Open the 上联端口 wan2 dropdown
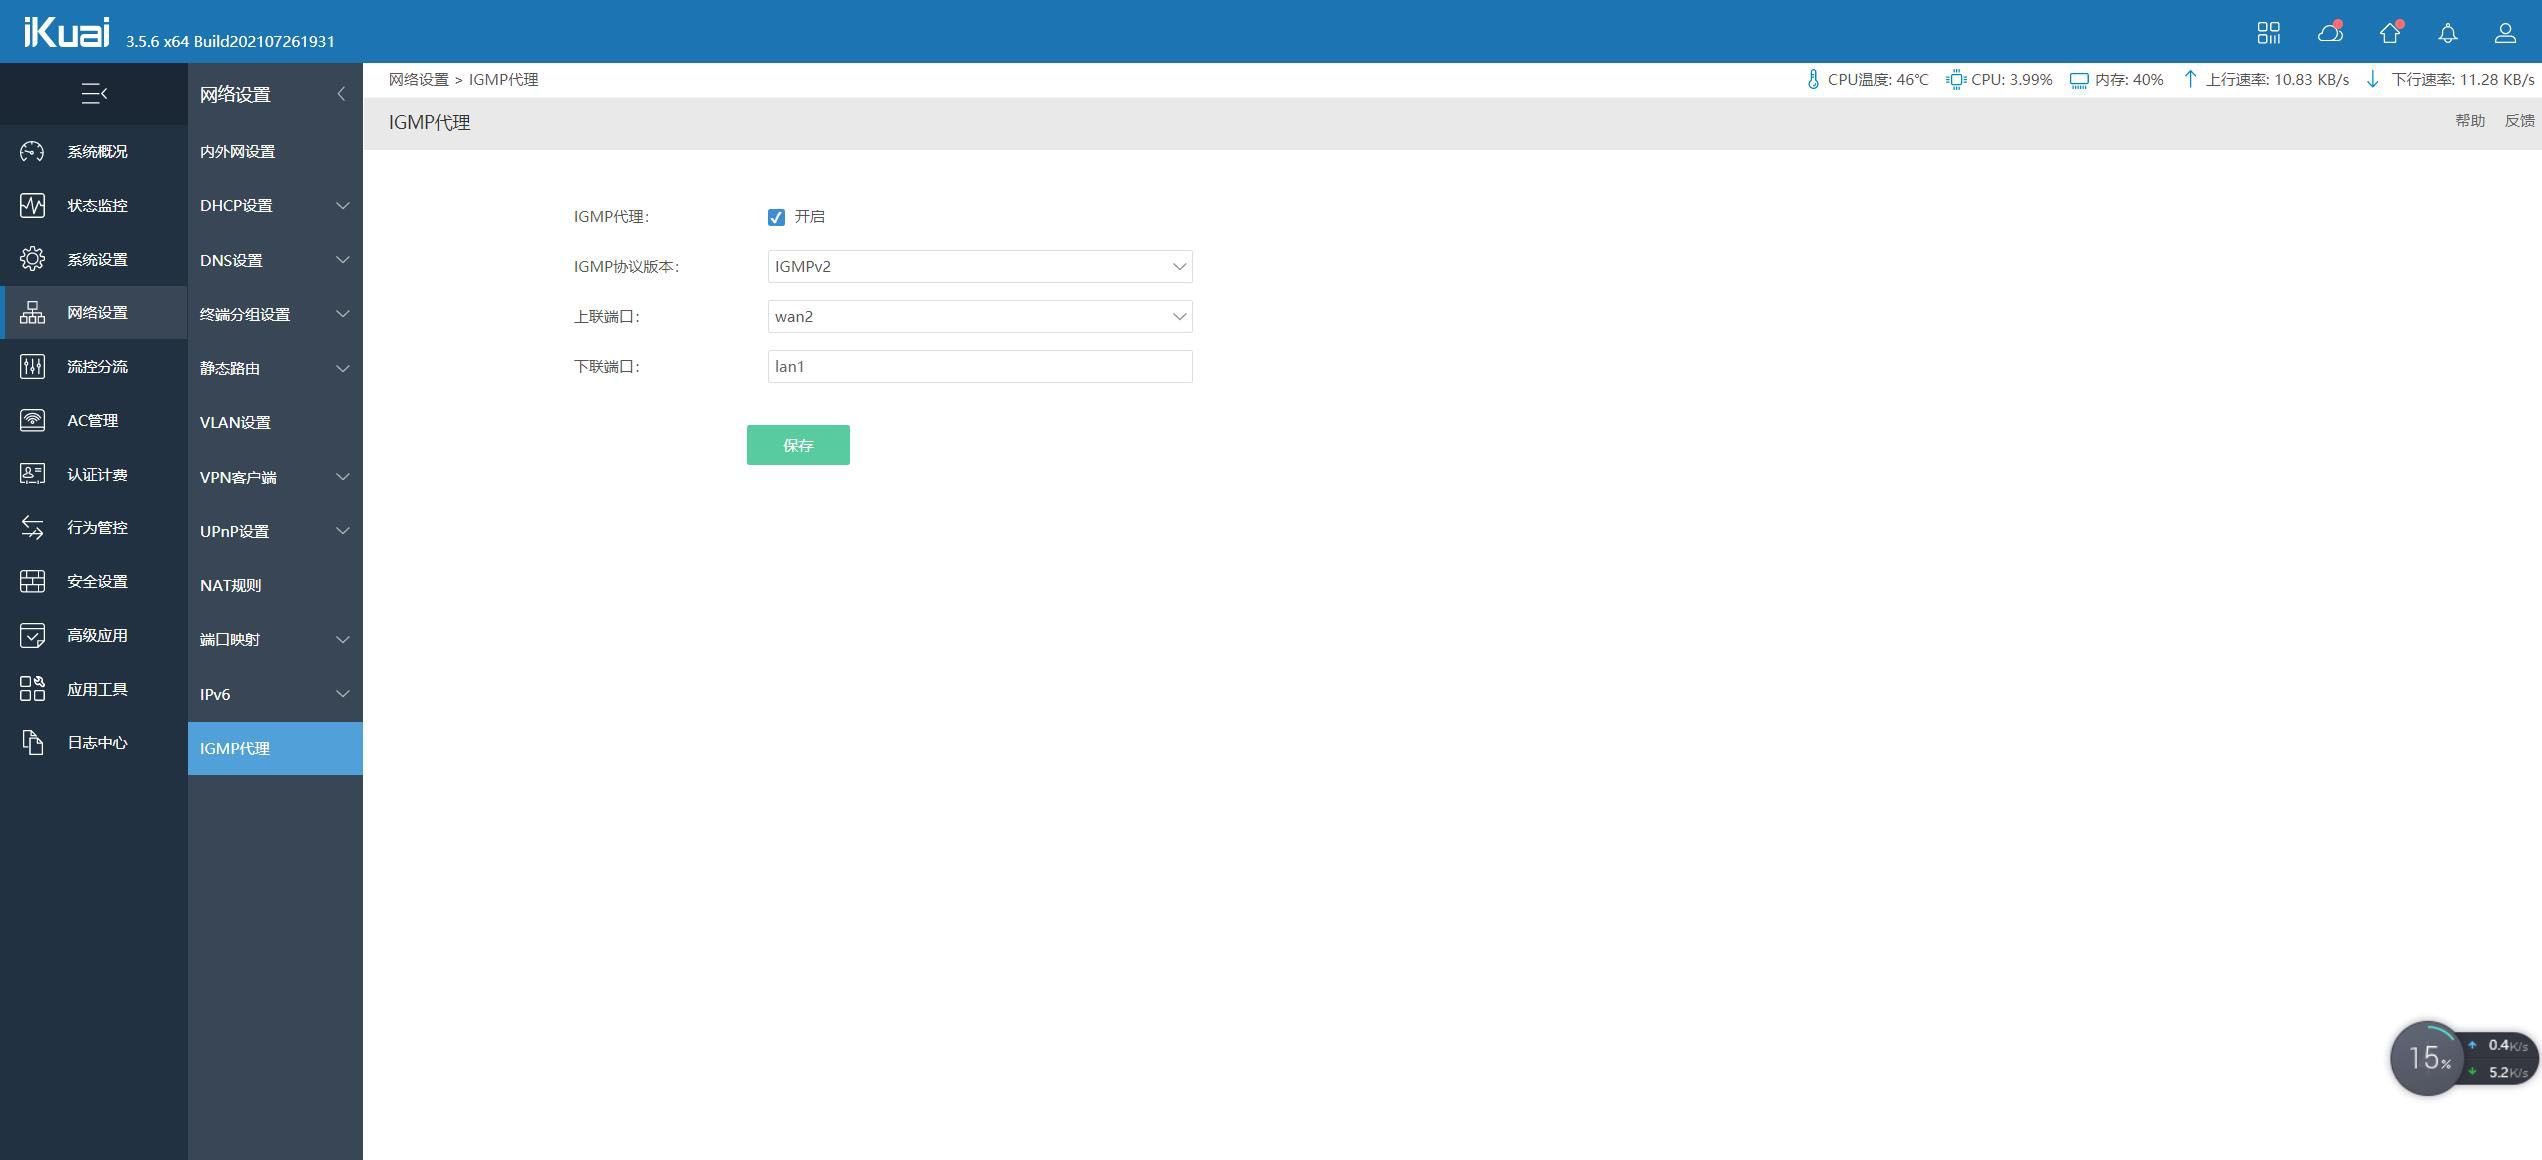The width and height of the screenshot is (2542, 1160). (979, 316)
